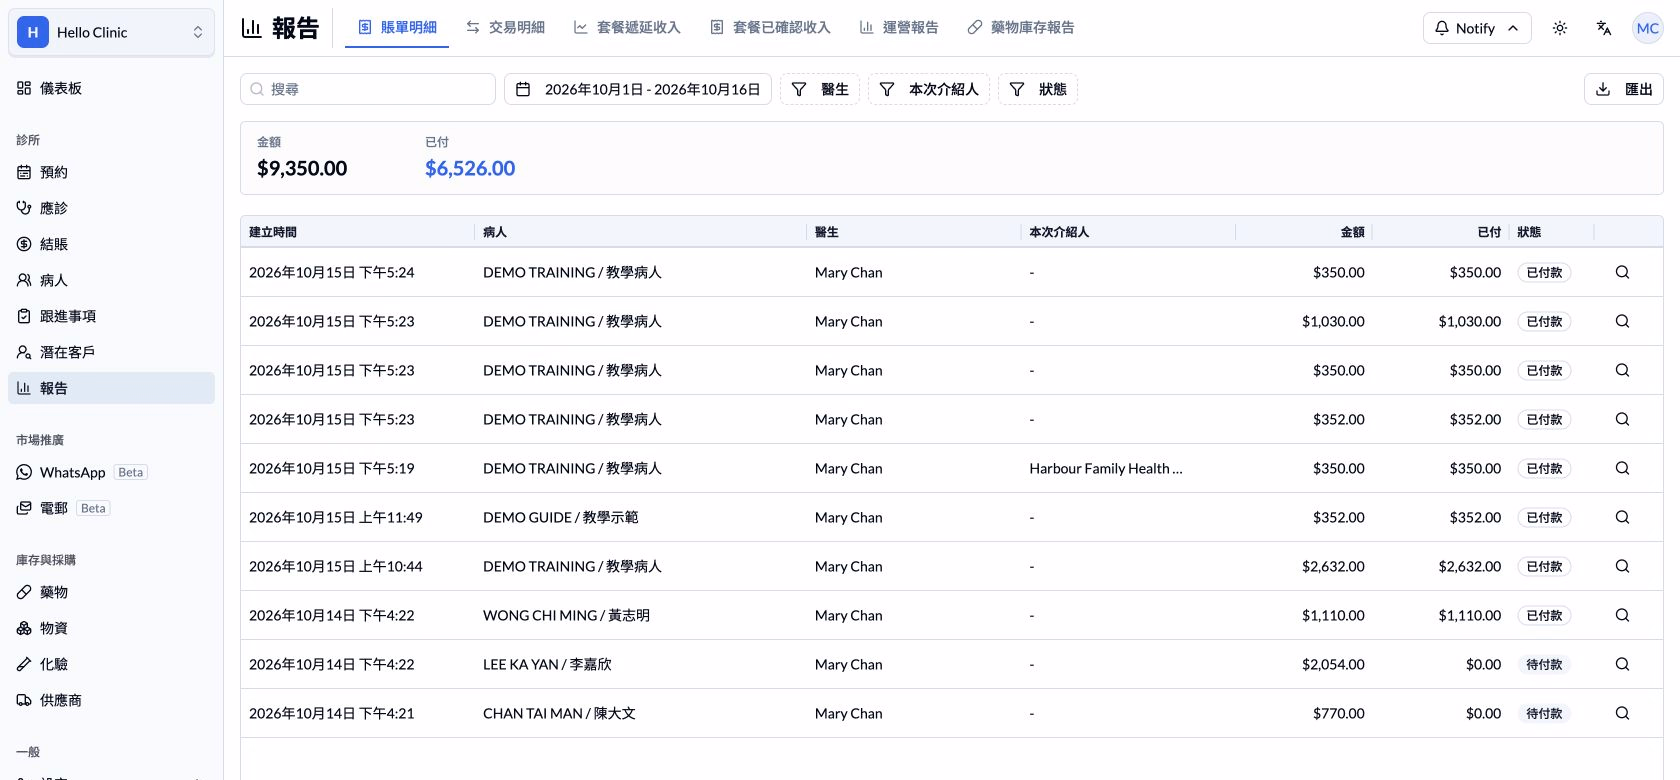
Task: Open 跟進事項 follow-up tasks in sidebar
Action: click(x=111, y=316)
